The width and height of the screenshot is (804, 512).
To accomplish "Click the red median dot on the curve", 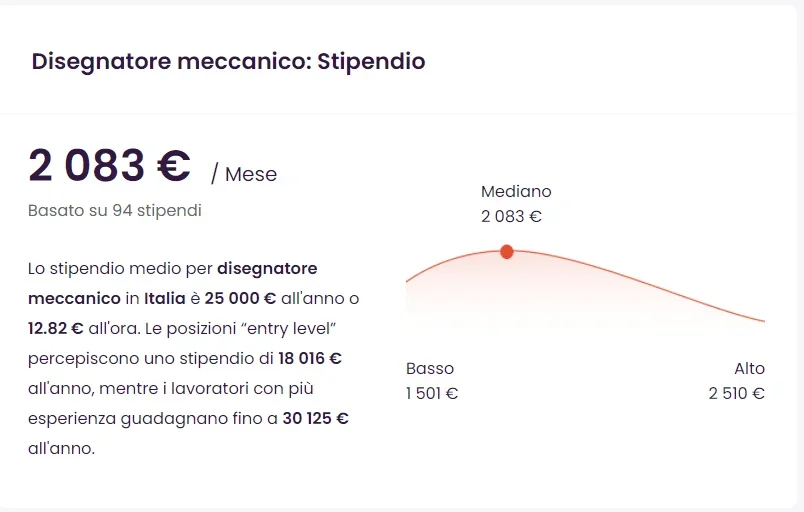I will point(507,251).
